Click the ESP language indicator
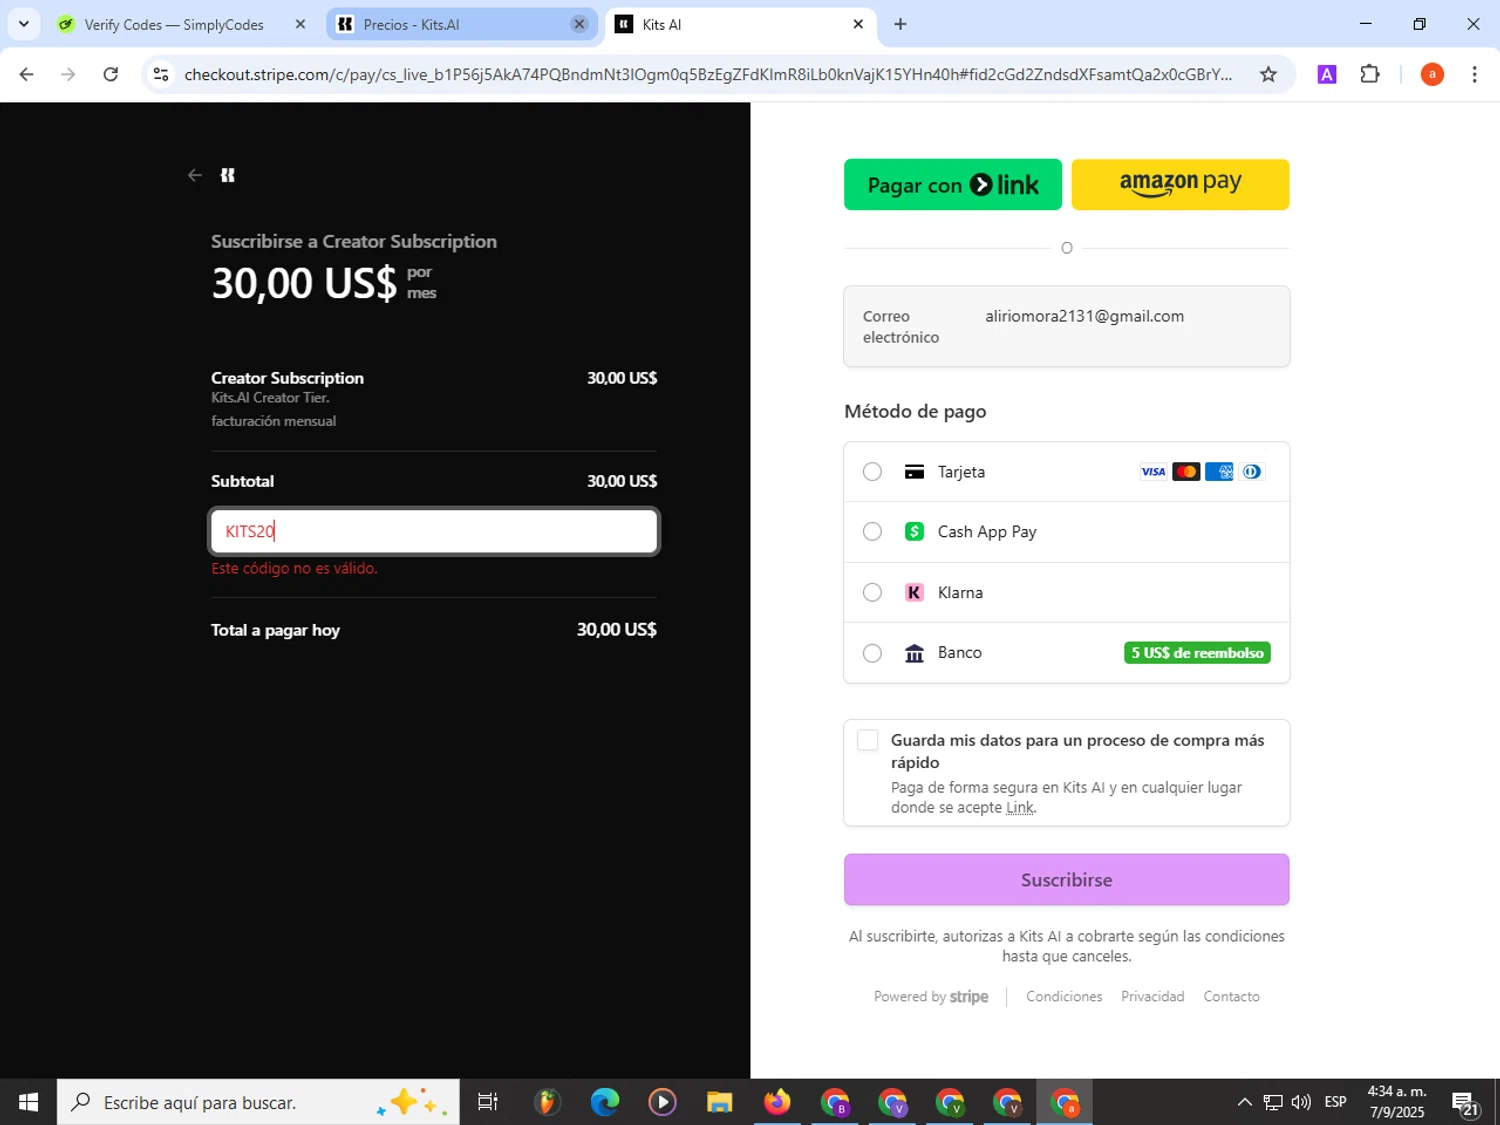1500x1125 pixels. tap(1335, 1102)
